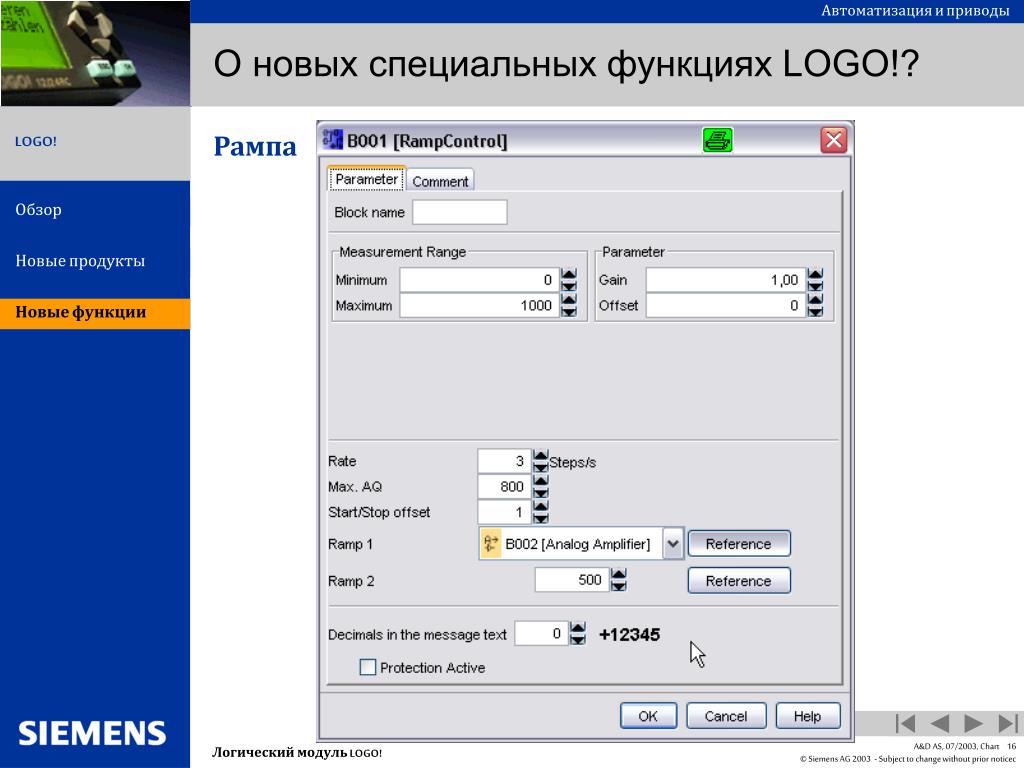Increase the Minimum value with up arrow
Image resolution: width=1024 pixels, height=768 pixels.
coord(569,274)
